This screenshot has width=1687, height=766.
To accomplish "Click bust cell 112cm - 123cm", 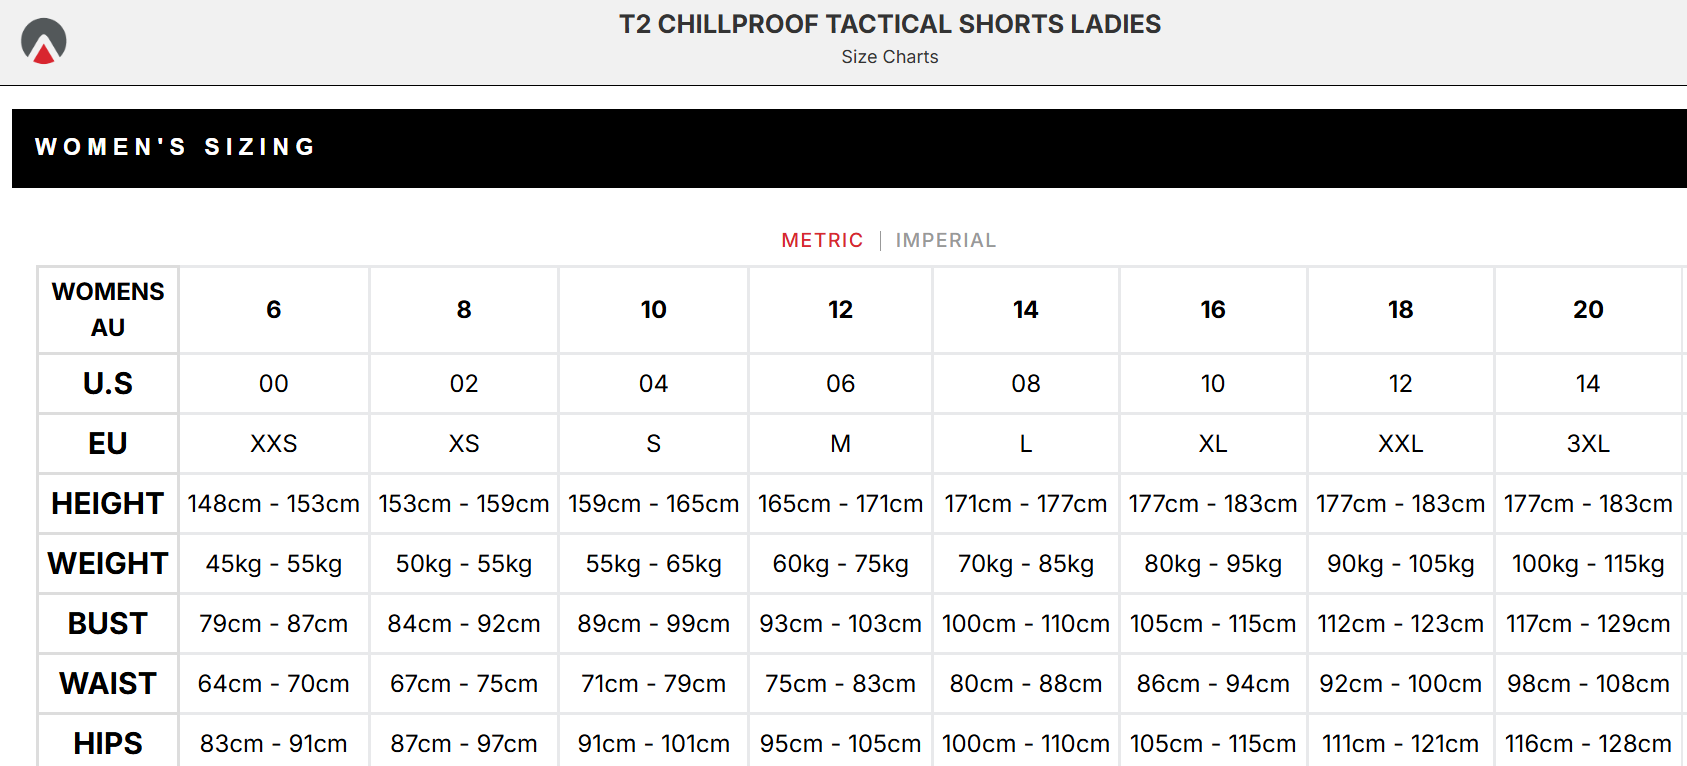I will click(x=1400, y=624).
